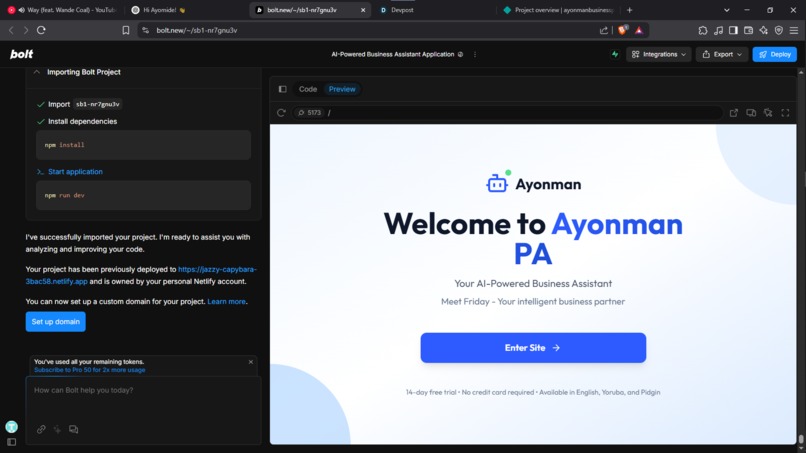Switch the preview to fullscreen
The image size is (806, 453).
[x=785, y=113]
